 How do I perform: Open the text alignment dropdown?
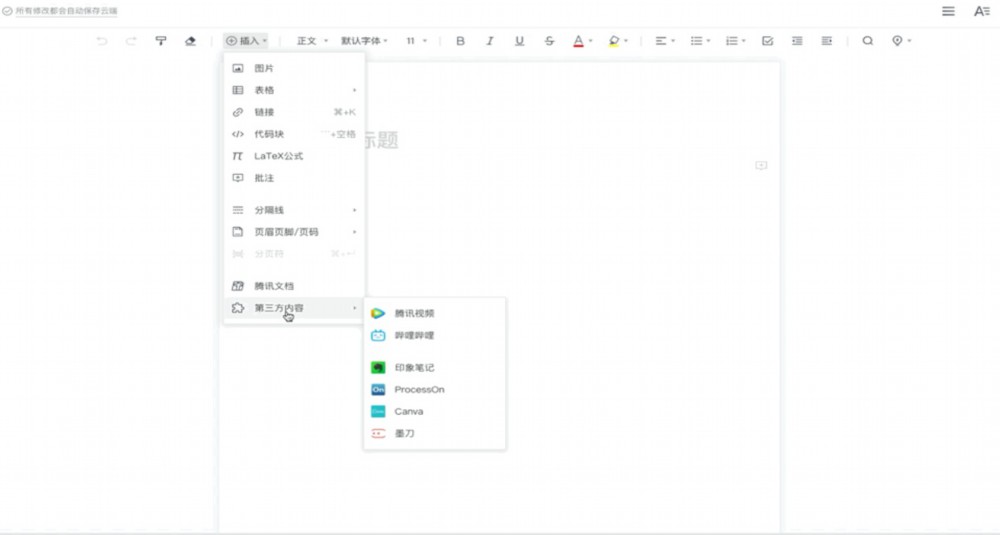(665, 41)
